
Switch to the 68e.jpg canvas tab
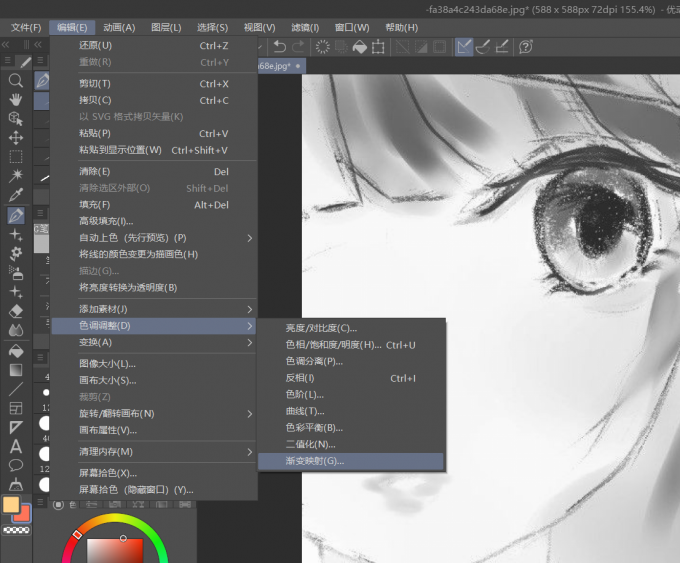[x=281, y=66]
